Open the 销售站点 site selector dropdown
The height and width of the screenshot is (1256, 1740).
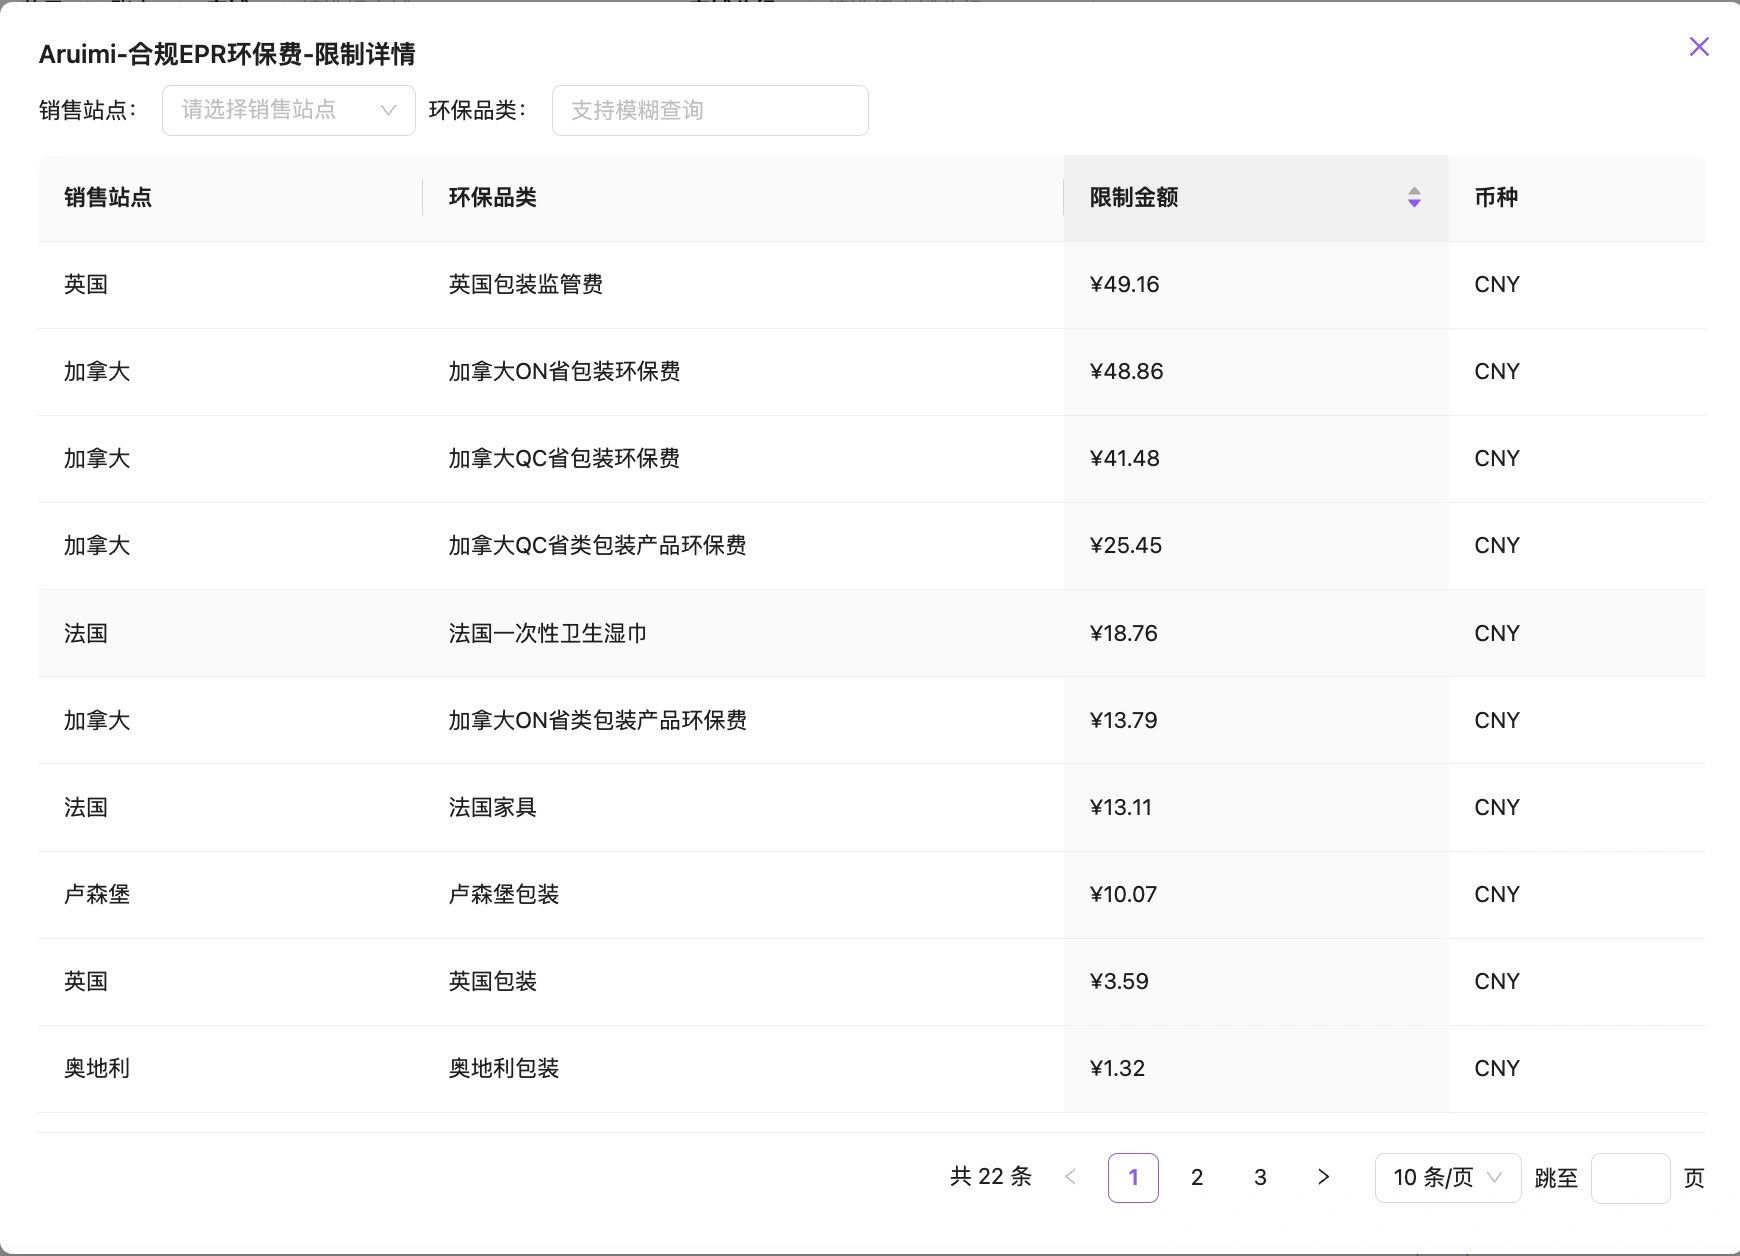[288, 110]
